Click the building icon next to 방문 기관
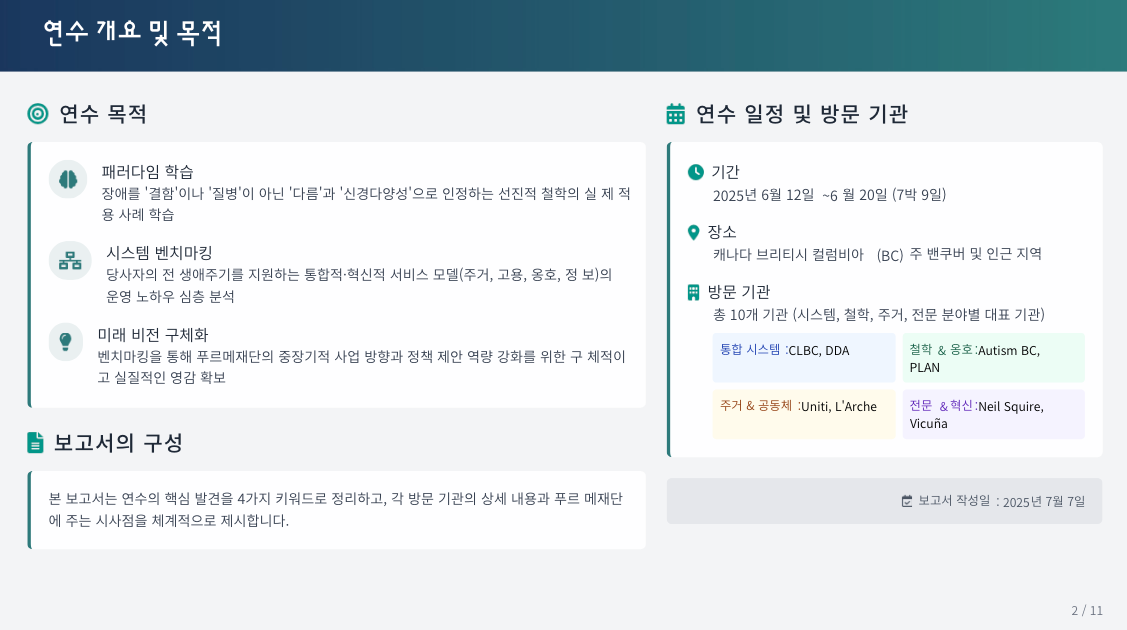 click(694, 292)
